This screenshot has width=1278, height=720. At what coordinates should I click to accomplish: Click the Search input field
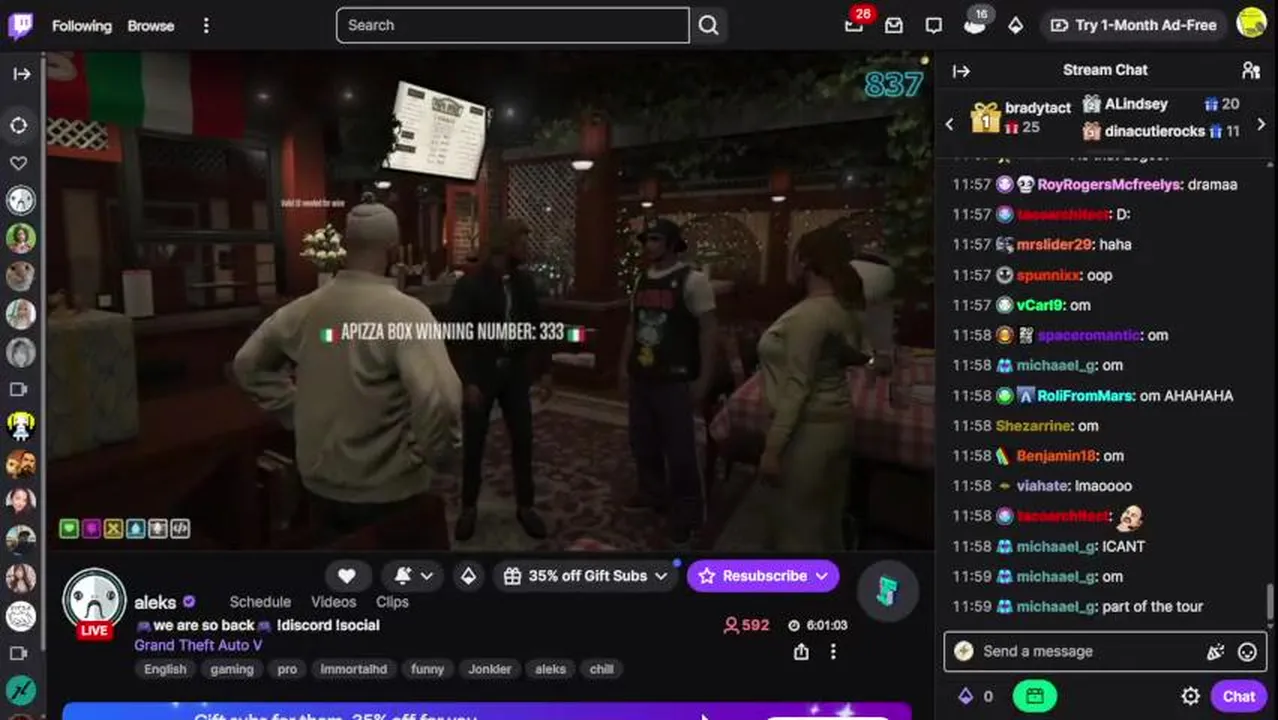point(512,25)
